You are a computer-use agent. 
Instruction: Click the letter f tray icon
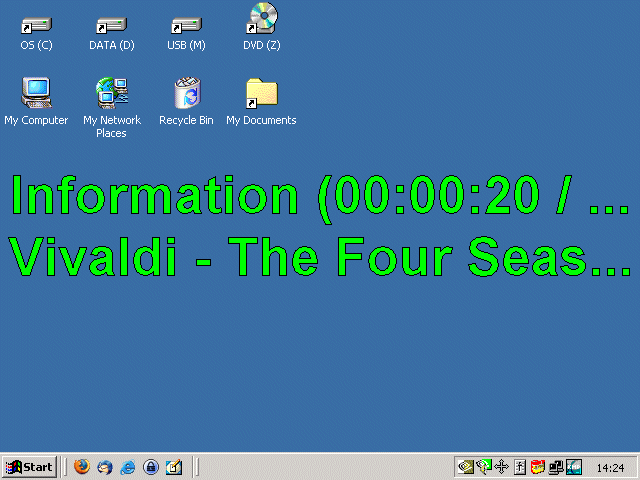tap(520, 467)
